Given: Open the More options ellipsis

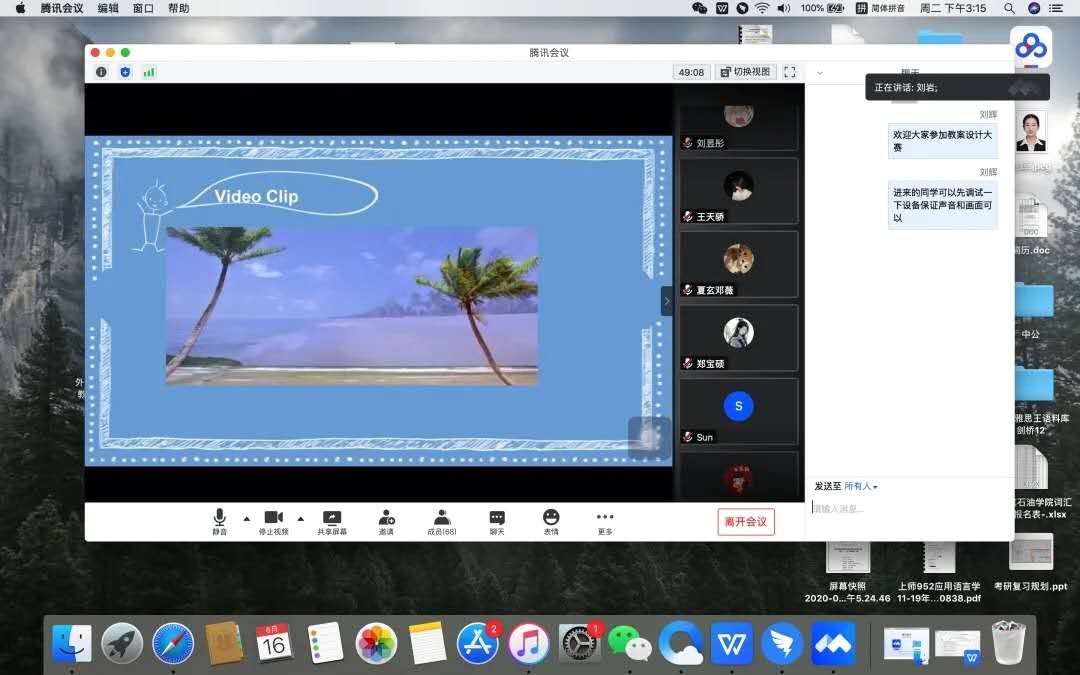Looking at the screenshot, I should click(605, 521).
